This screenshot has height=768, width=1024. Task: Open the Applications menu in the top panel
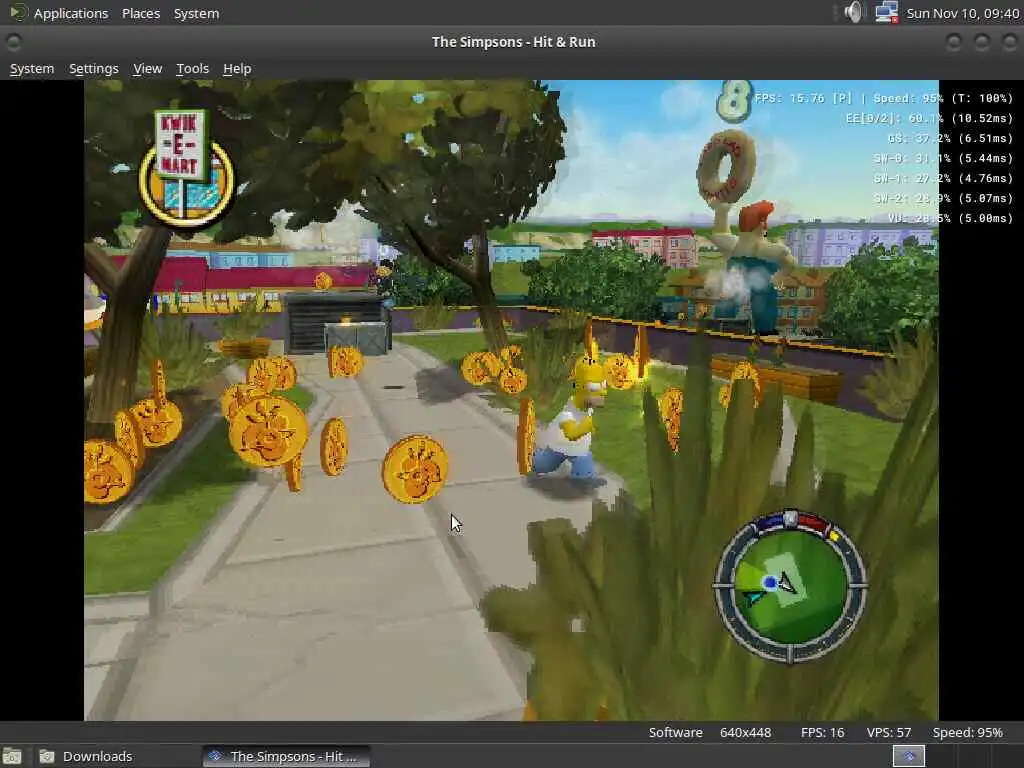coord(71,13)
